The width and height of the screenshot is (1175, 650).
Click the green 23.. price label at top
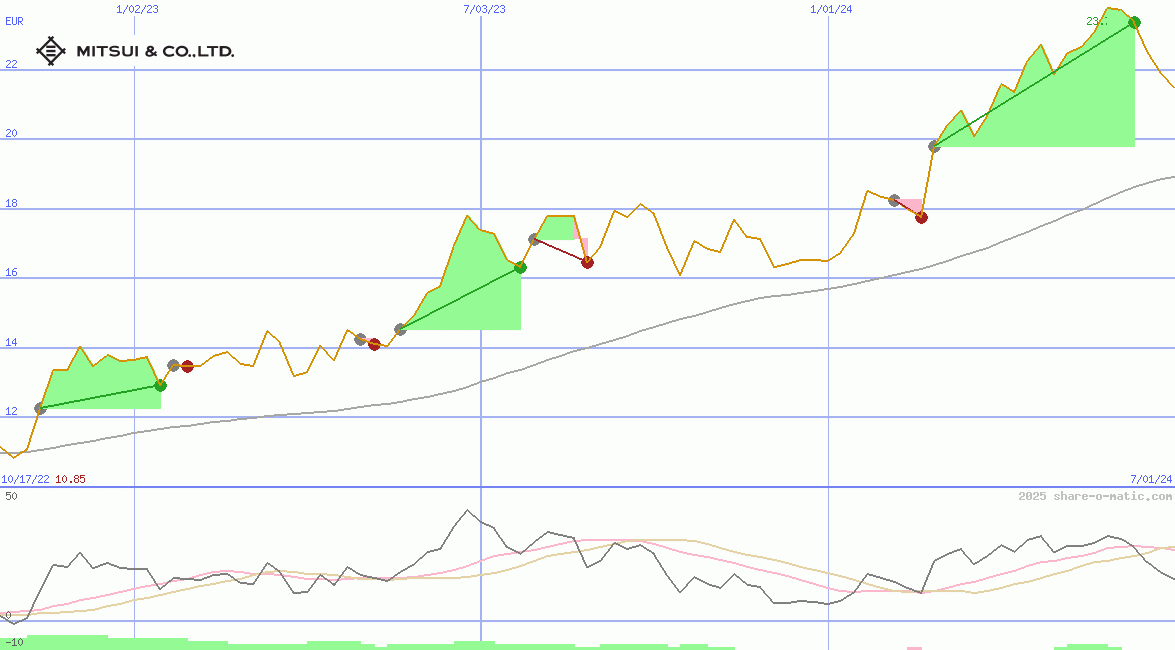1096,21
